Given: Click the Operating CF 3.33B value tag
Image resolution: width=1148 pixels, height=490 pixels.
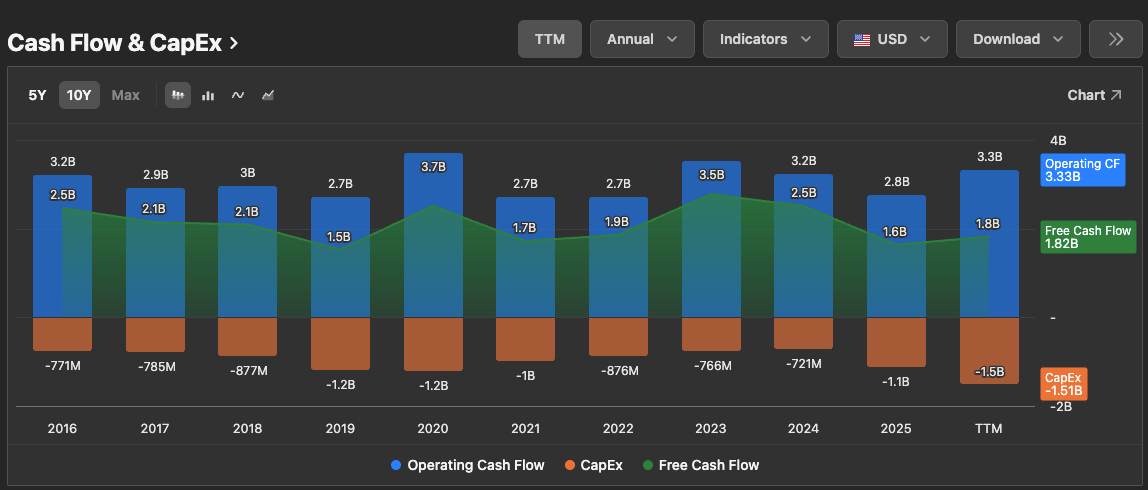Looking at the screenshot, I should tap(1083, 170).
